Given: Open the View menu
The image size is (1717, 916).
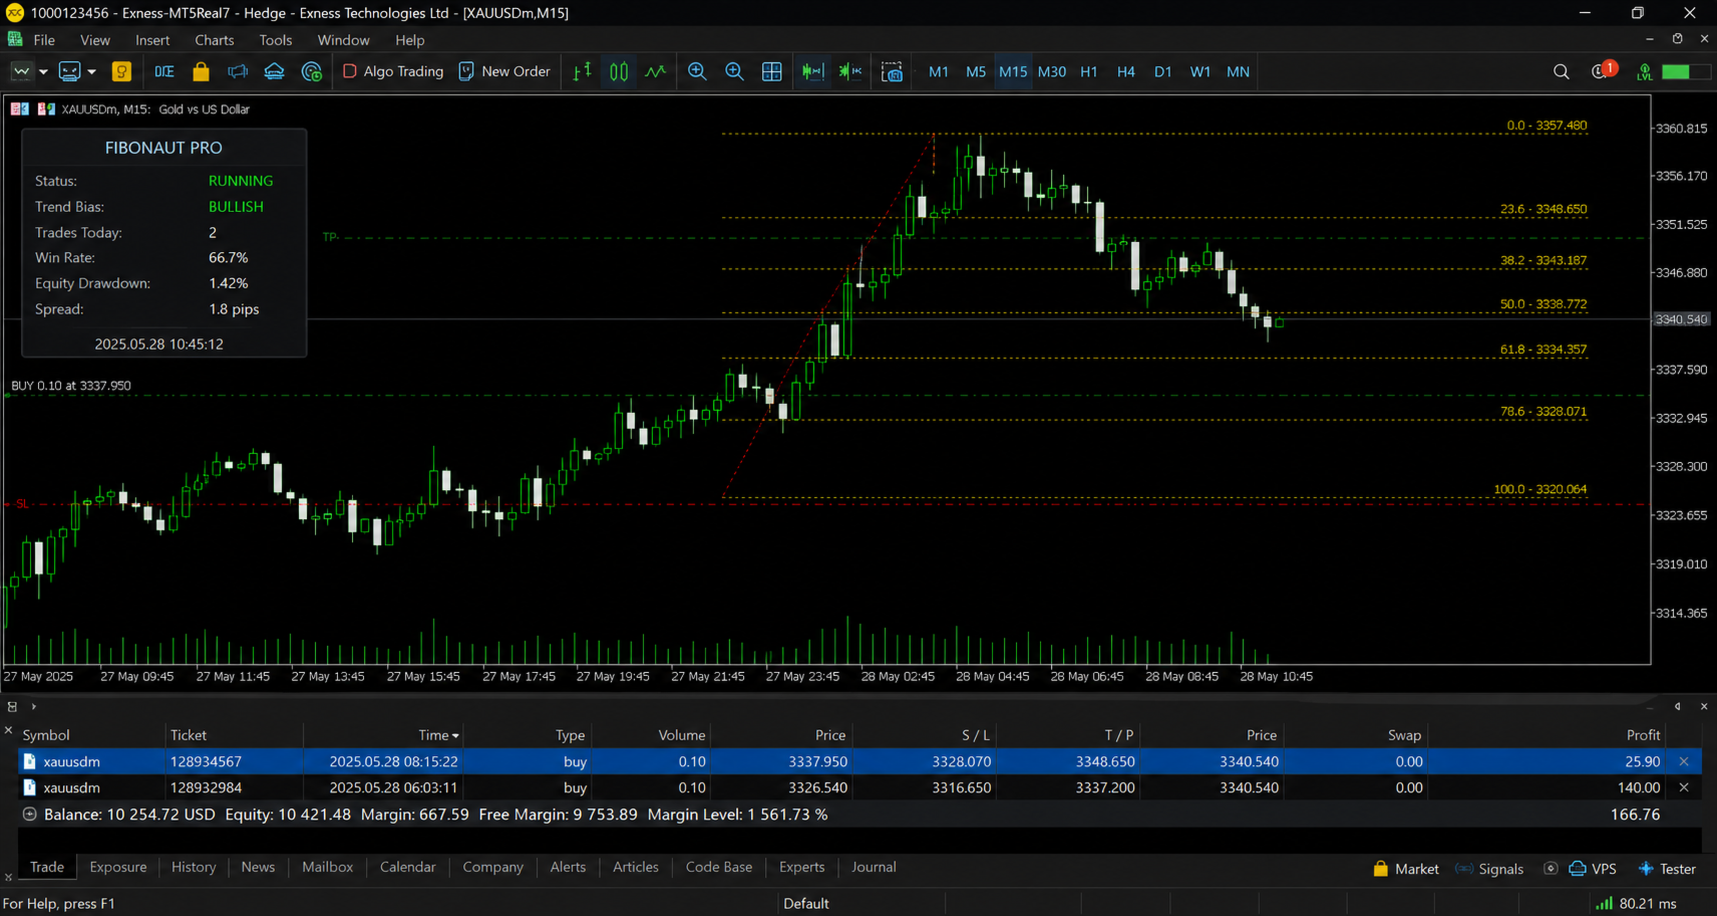Looking at the screenshot, I should [x=95, y=40].
